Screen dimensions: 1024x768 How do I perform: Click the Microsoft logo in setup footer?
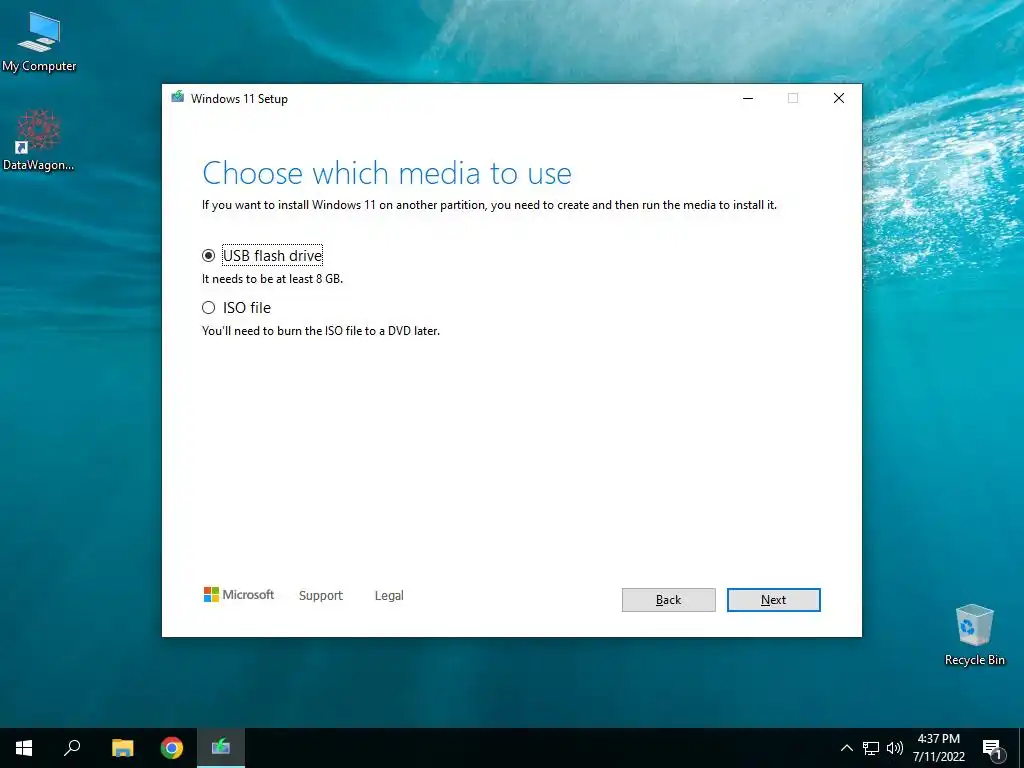239,594
